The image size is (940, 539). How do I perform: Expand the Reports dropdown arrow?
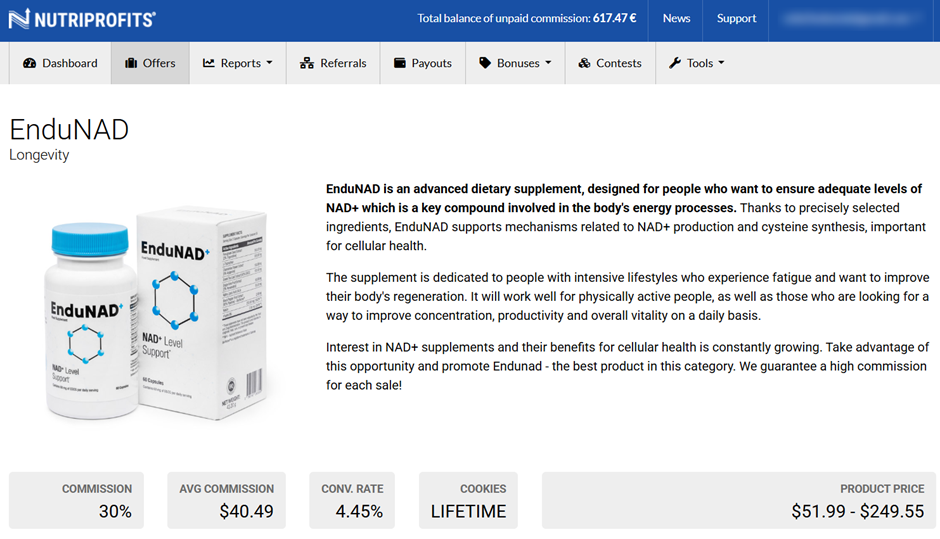[269, 64]
